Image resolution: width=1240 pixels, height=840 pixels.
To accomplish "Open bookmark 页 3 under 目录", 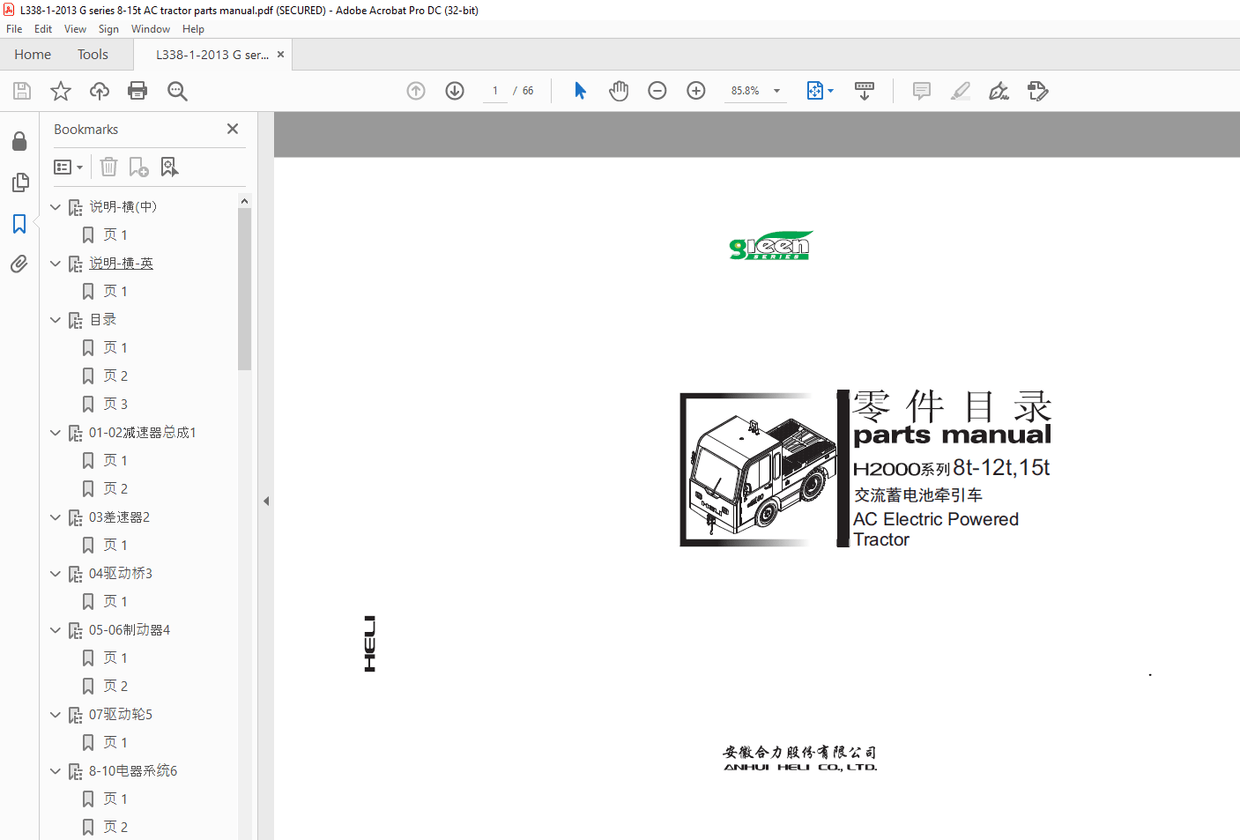I will coord(116,404).
